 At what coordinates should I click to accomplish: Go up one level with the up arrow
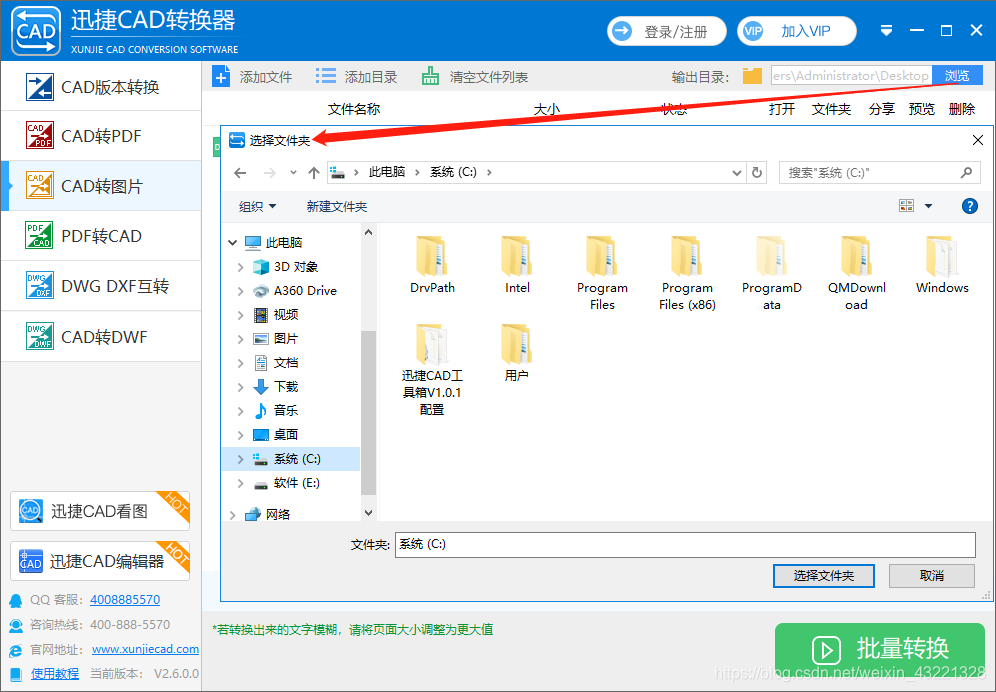(x=314, y=172)
